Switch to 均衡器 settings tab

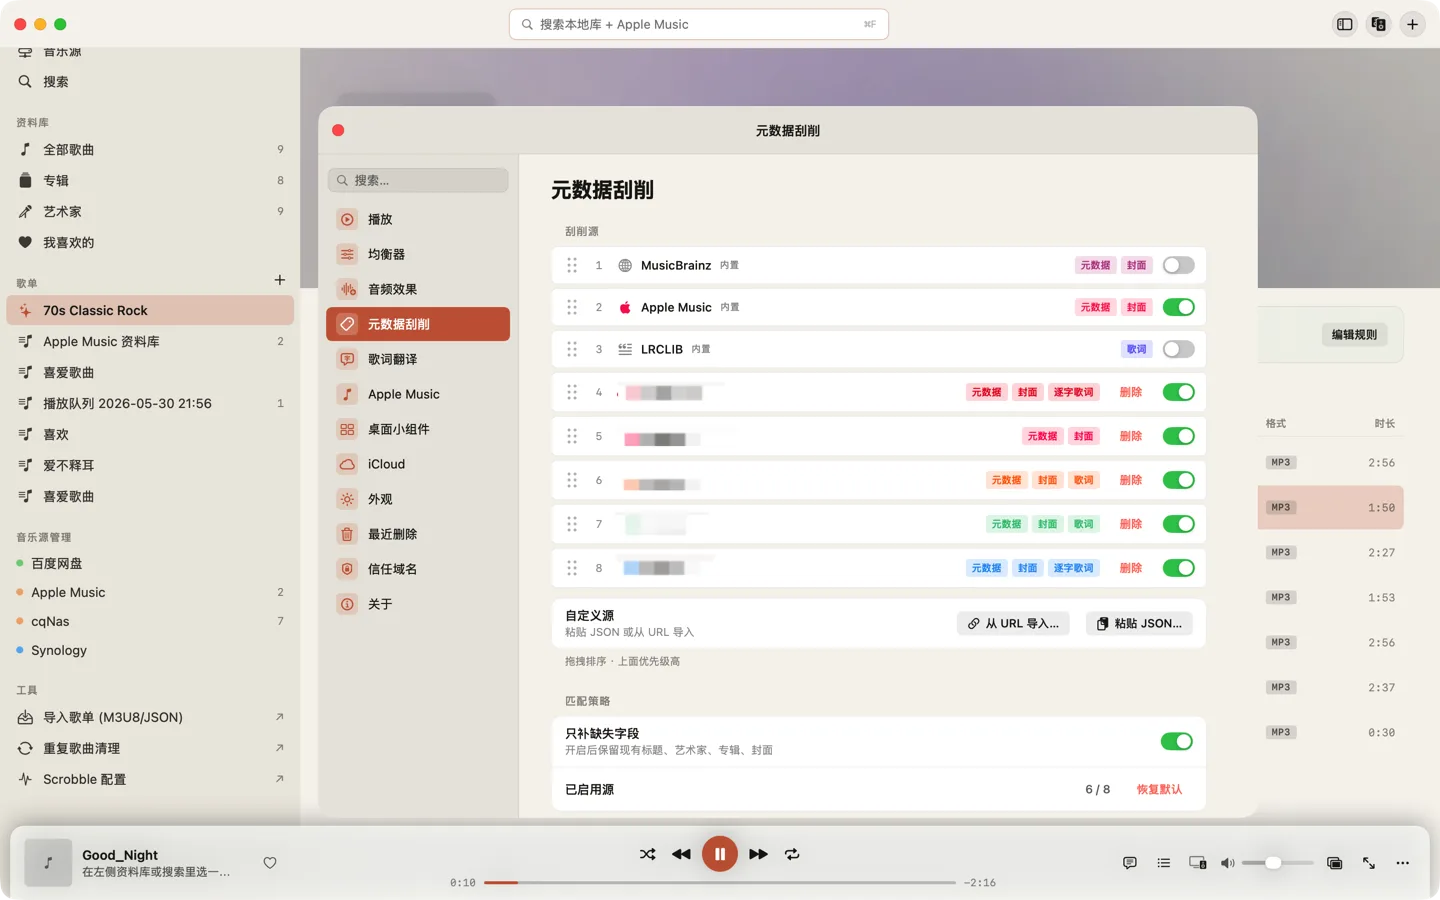click(x=418, y=254)
